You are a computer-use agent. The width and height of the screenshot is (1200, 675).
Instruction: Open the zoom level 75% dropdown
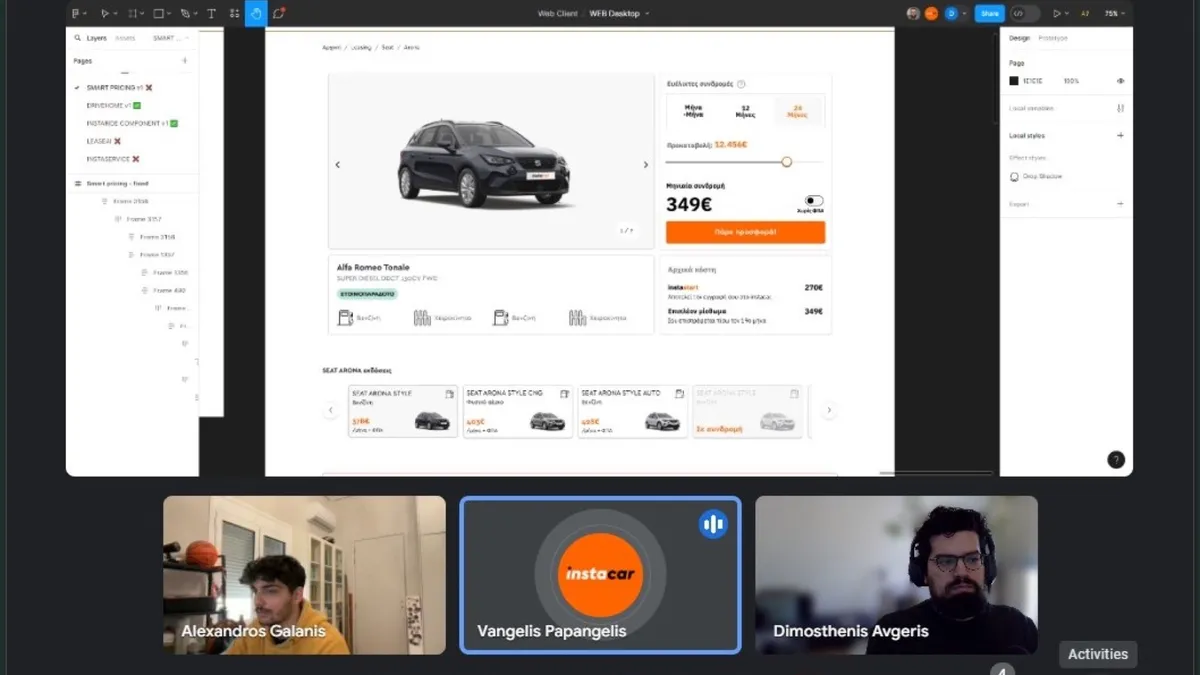pos(1115,13)
